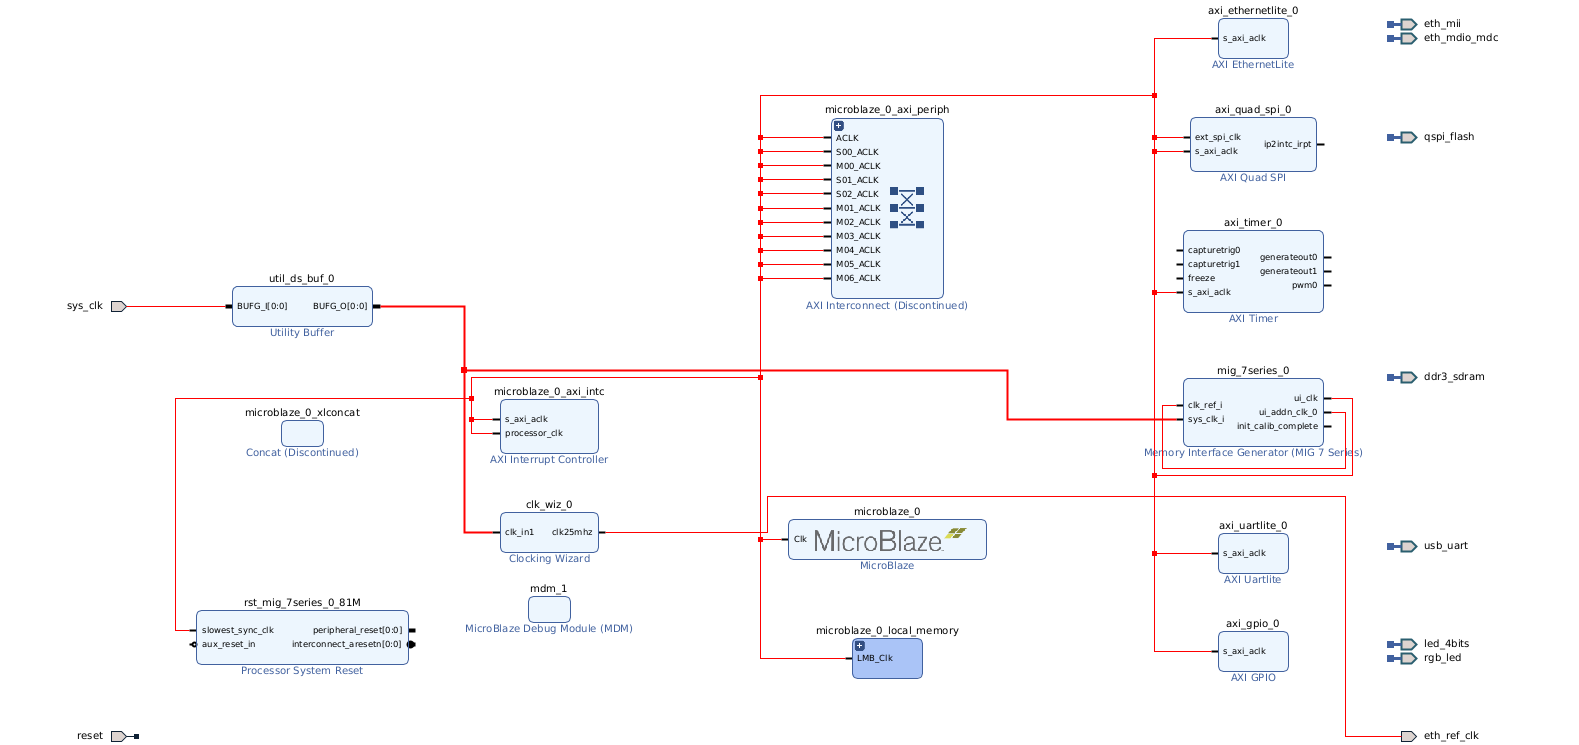Select slowest_sync_clk pin on rst_mig_7series_0_81M
Screen dimensions: 1579x745
pos(238,631)
